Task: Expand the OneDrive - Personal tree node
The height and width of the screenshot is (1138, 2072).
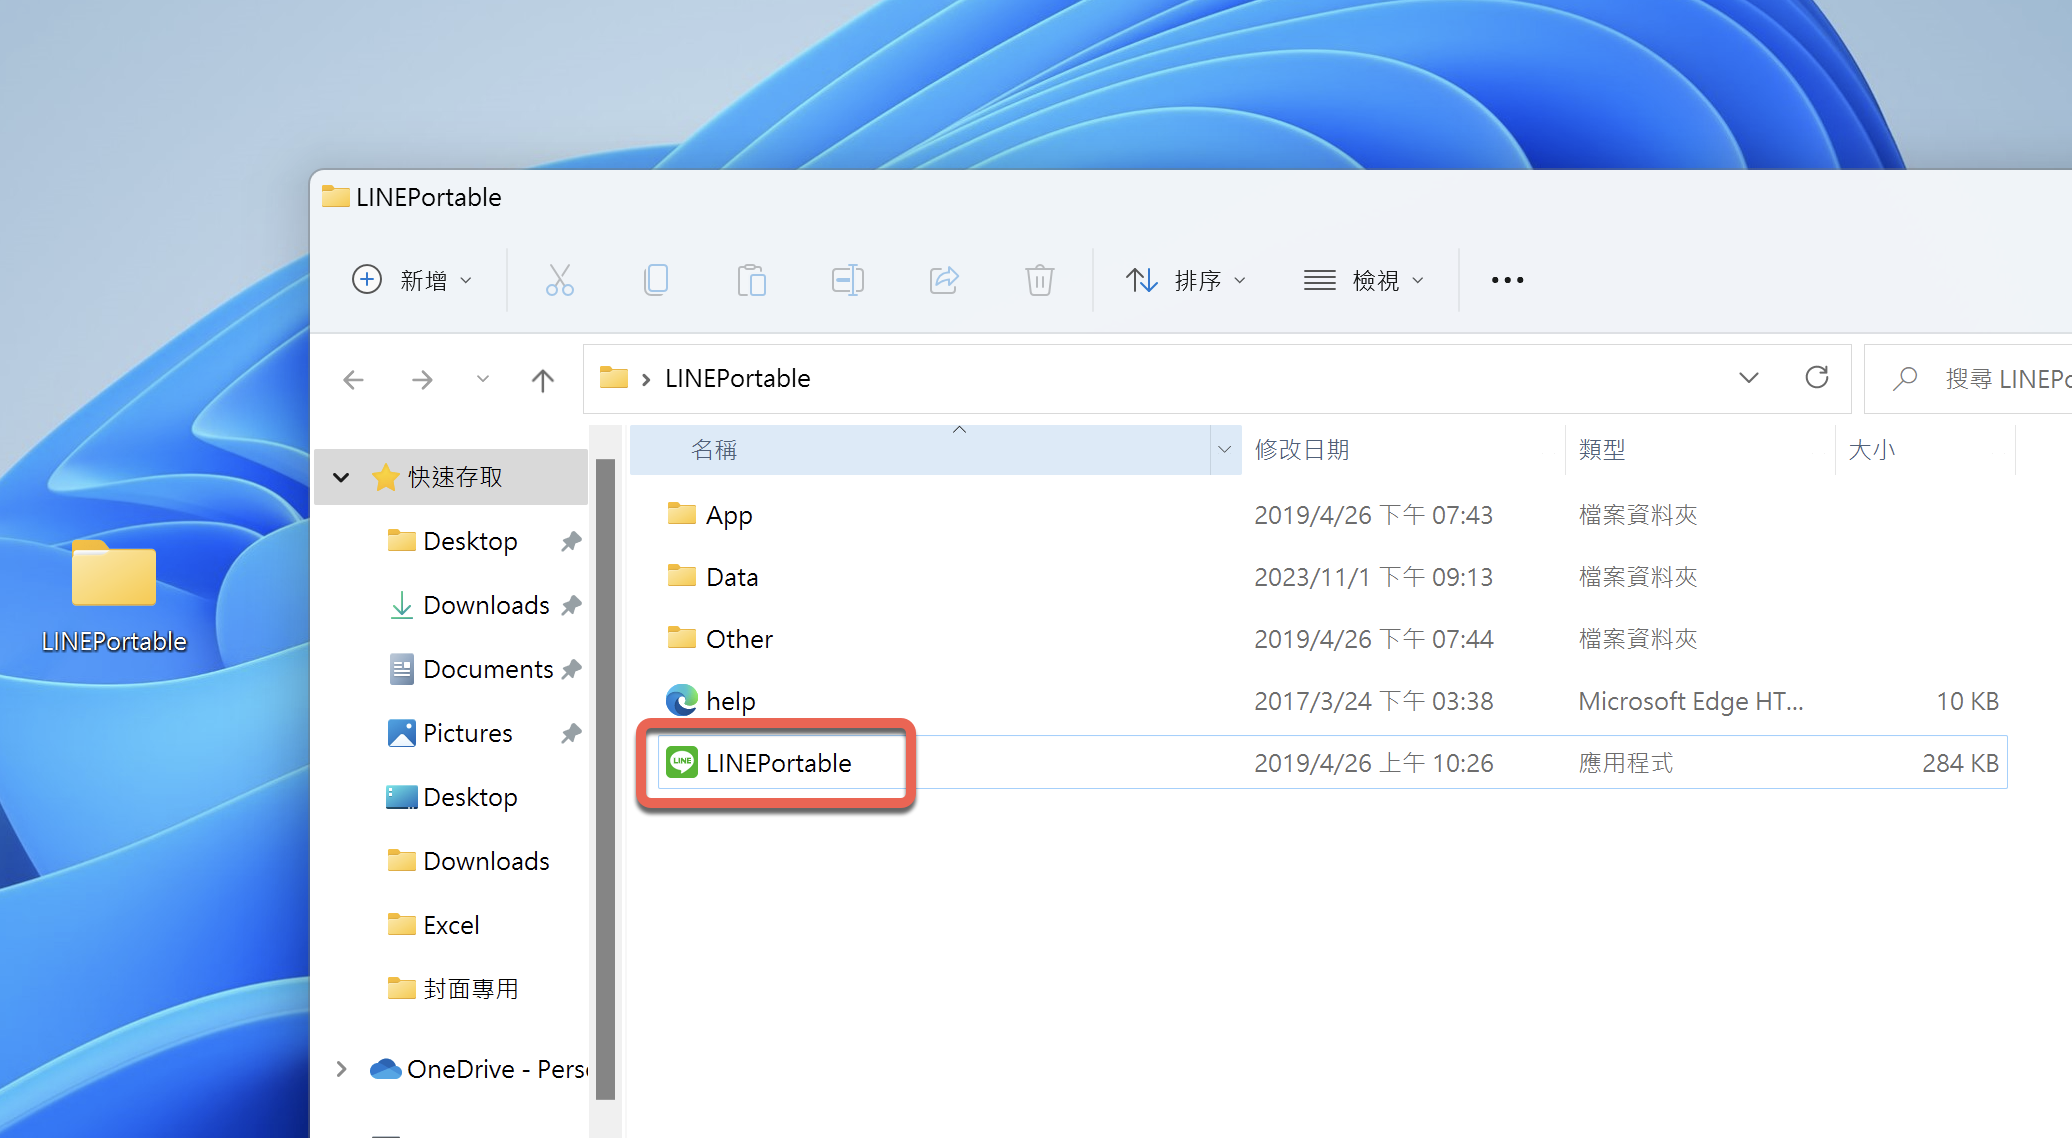Action: pos(341,1069)
